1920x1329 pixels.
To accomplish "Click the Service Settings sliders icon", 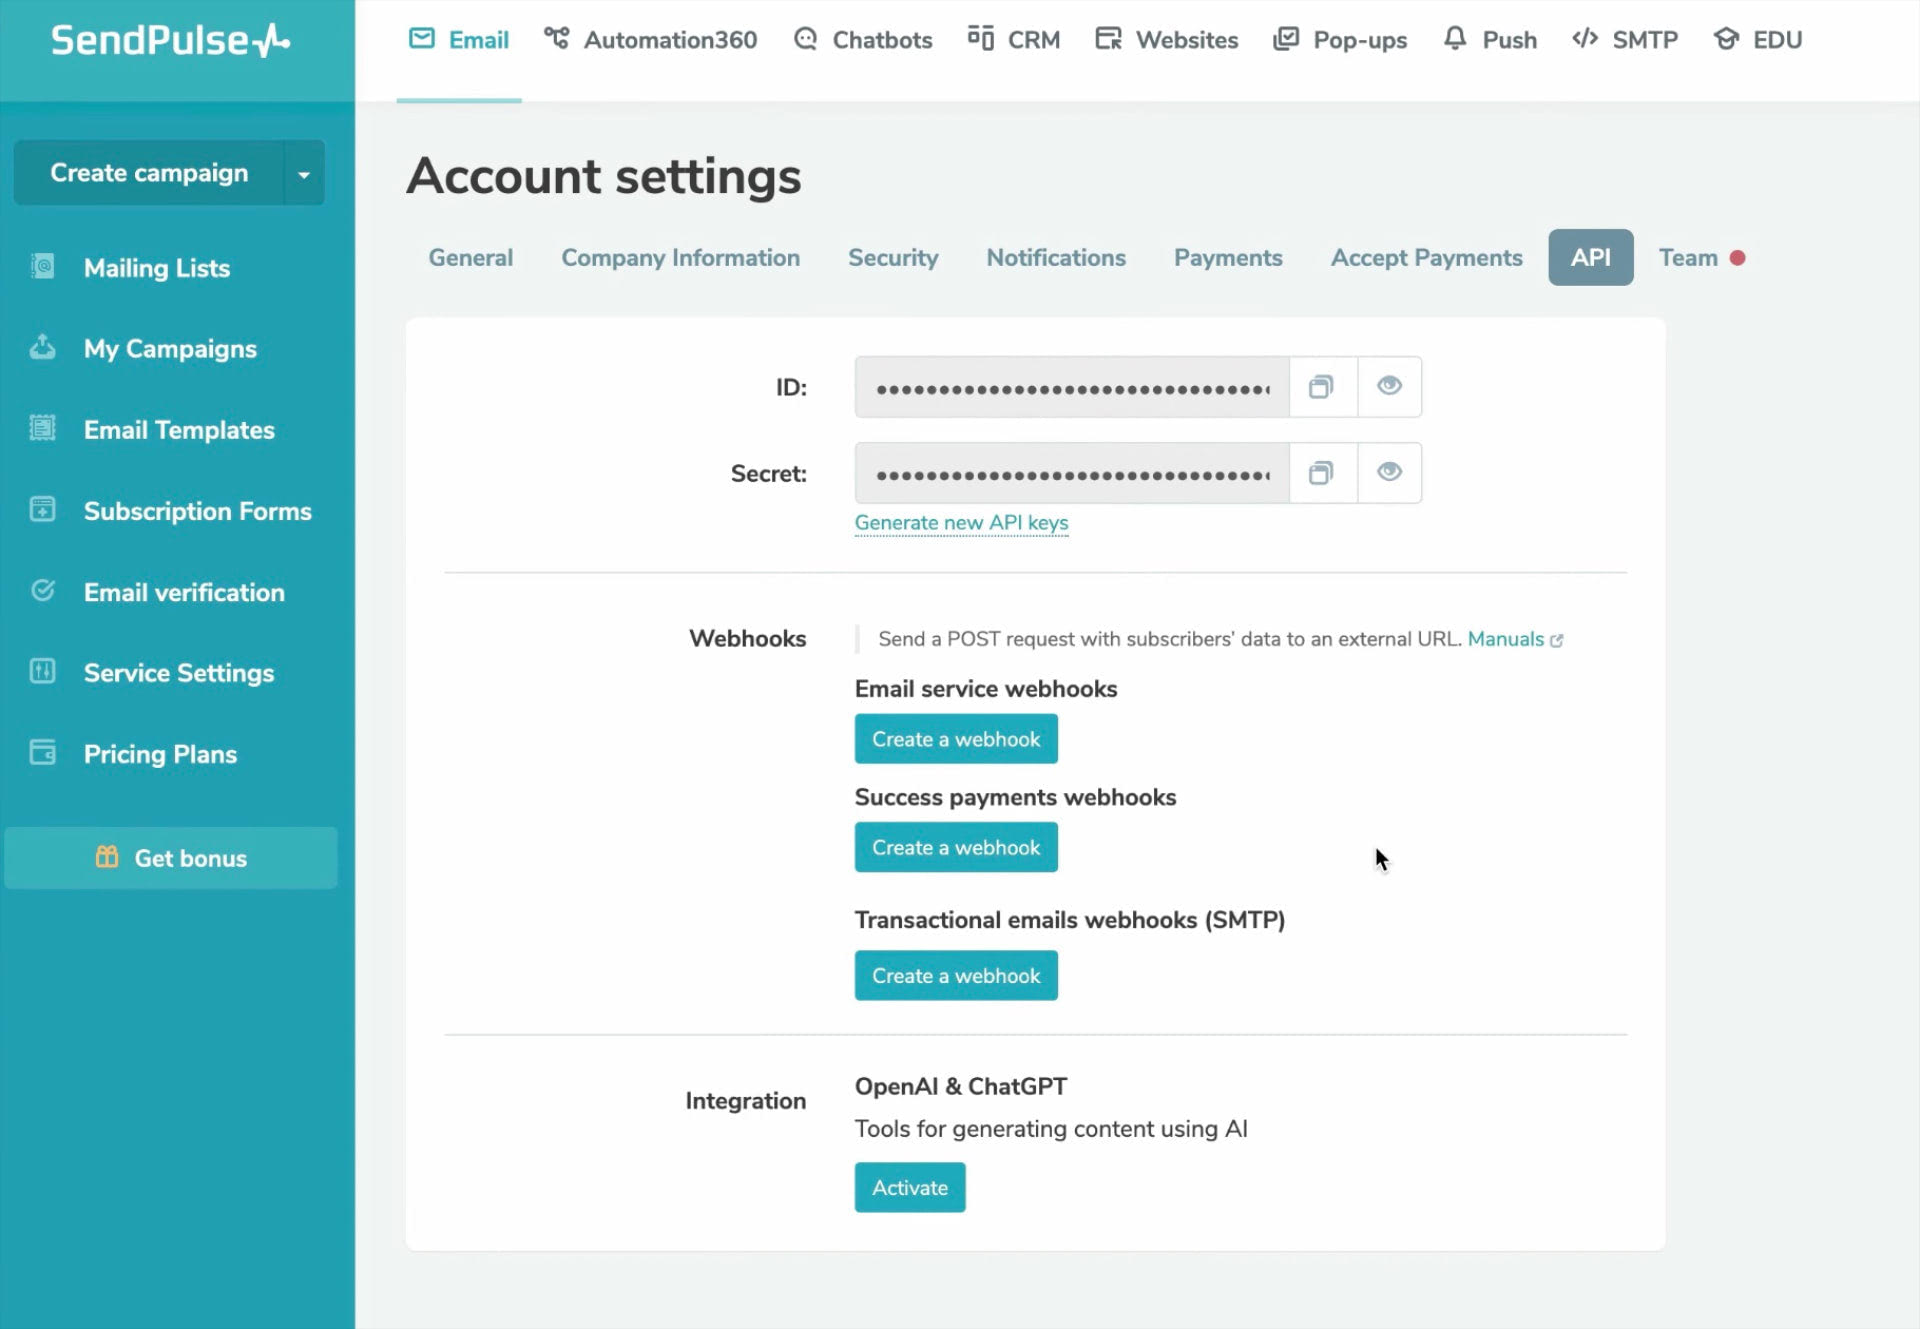I will (x=42, y=671).
